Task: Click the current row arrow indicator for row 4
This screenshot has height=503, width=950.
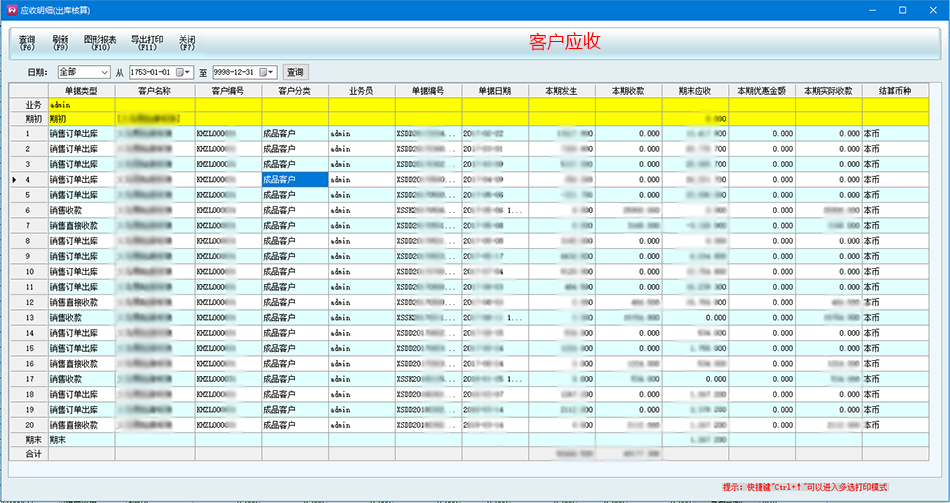Action: (x=15, y=179)
